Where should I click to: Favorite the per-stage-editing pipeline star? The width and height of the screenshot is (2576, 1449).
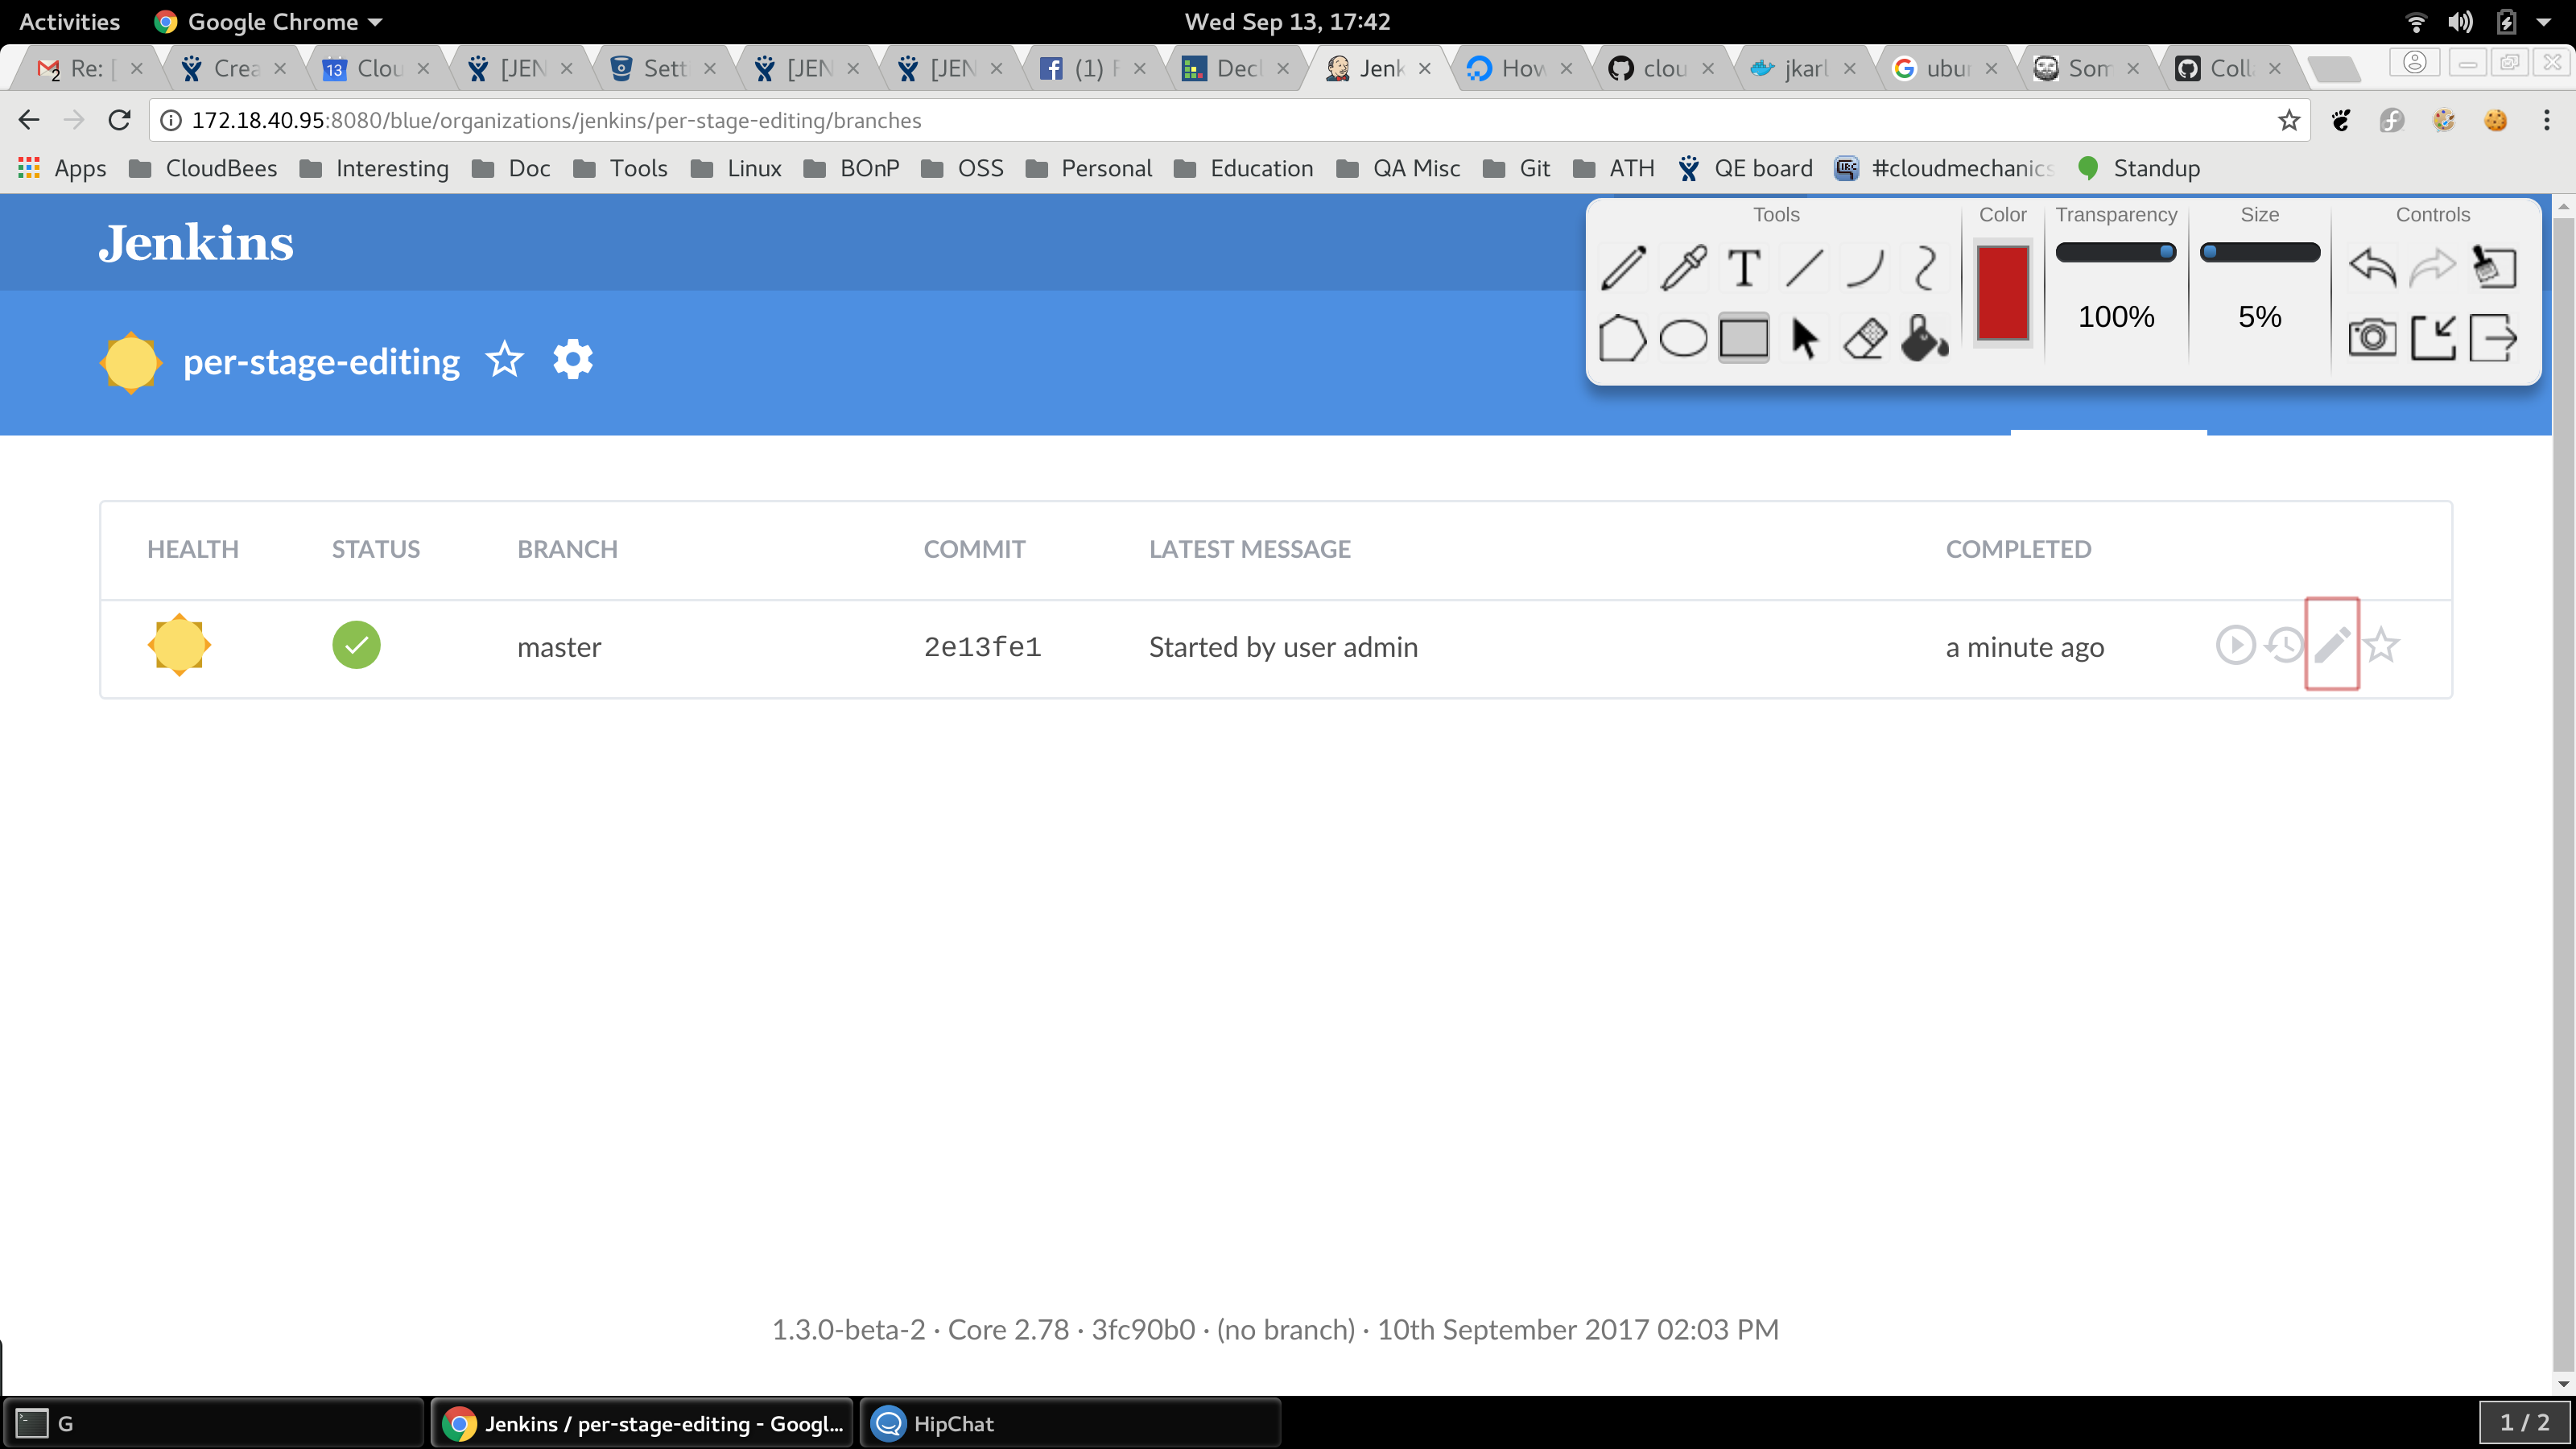point(505,360)
